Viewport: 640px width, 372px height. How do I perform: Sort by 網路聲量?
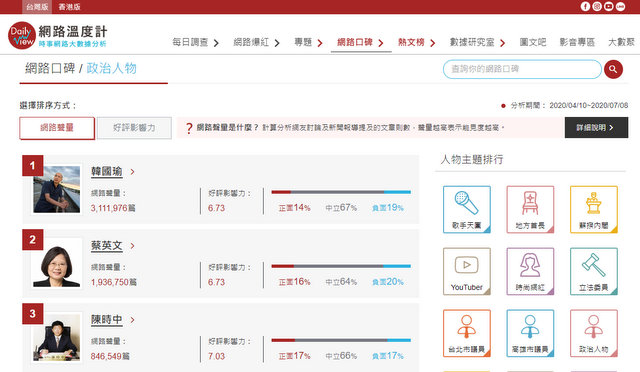[57, 128]
